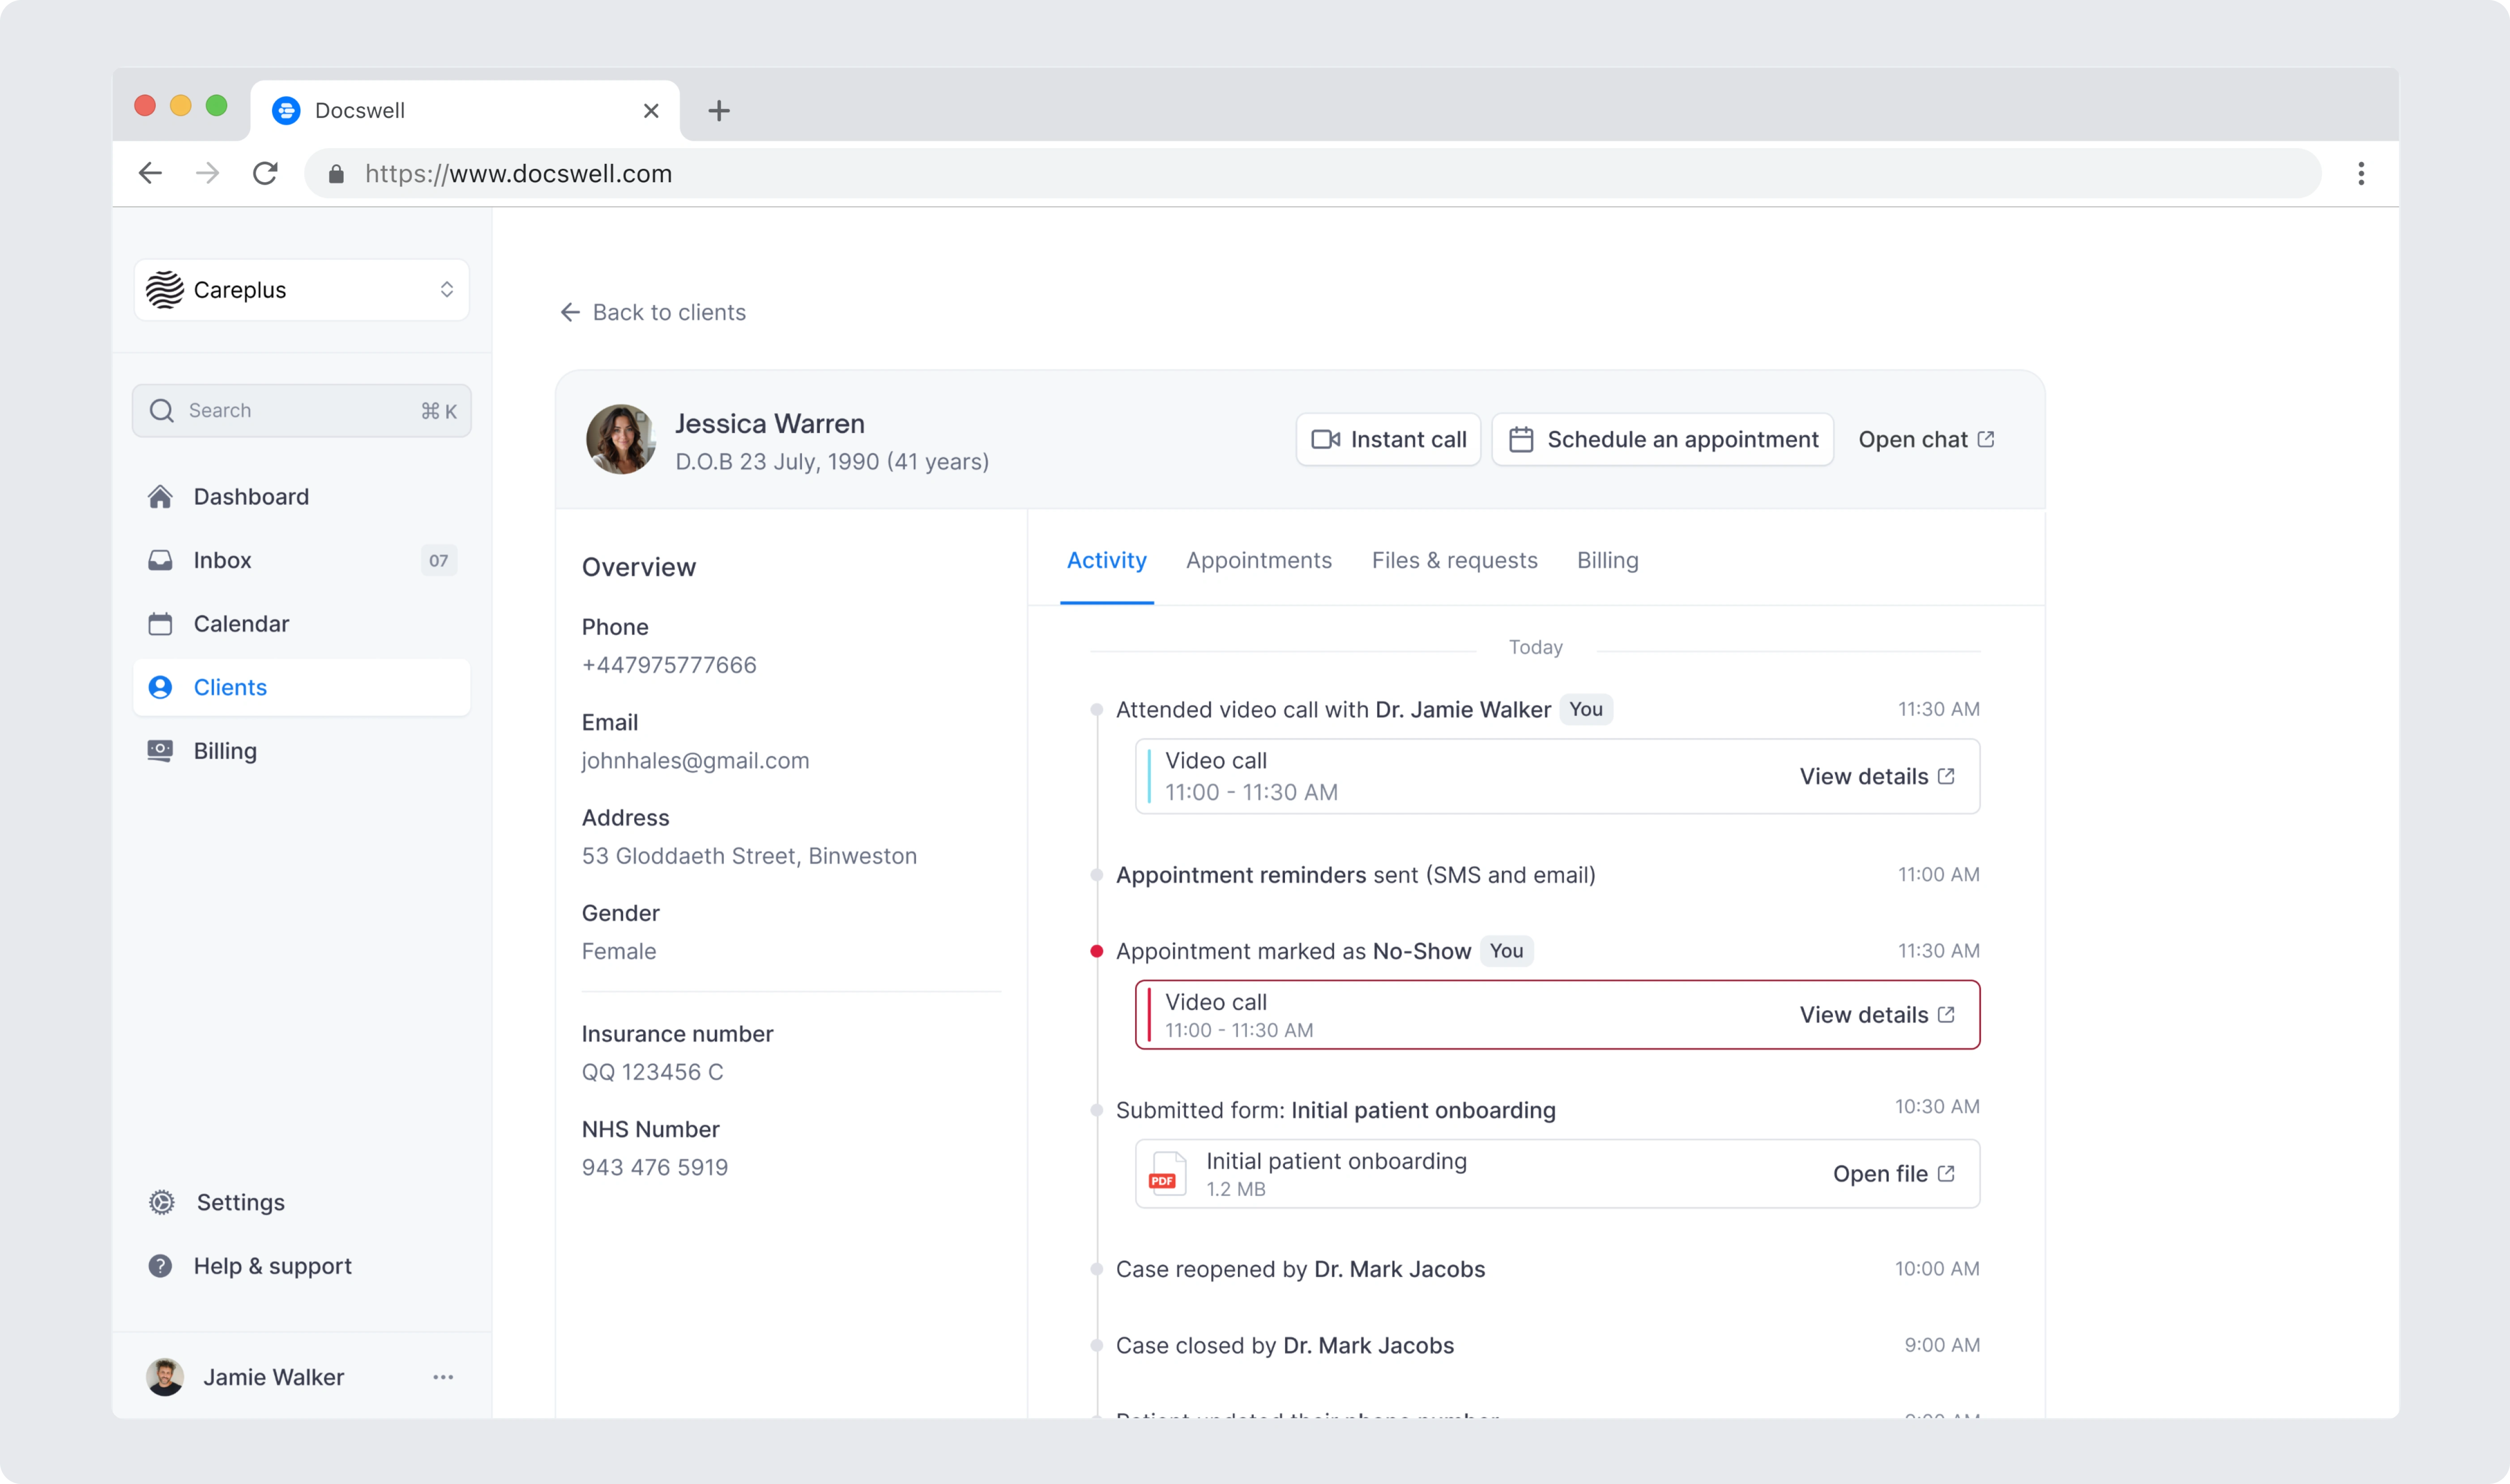Screen dimensions: 2510x1484
Task: Switch to the Appointments tab
Action: pyautogui.click(x=1258, y=560)
